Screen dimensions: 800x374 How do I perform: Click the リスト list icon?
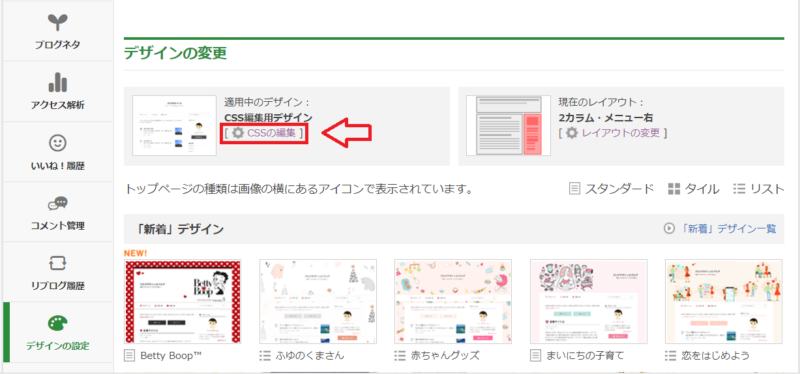(x=739, y=189)
